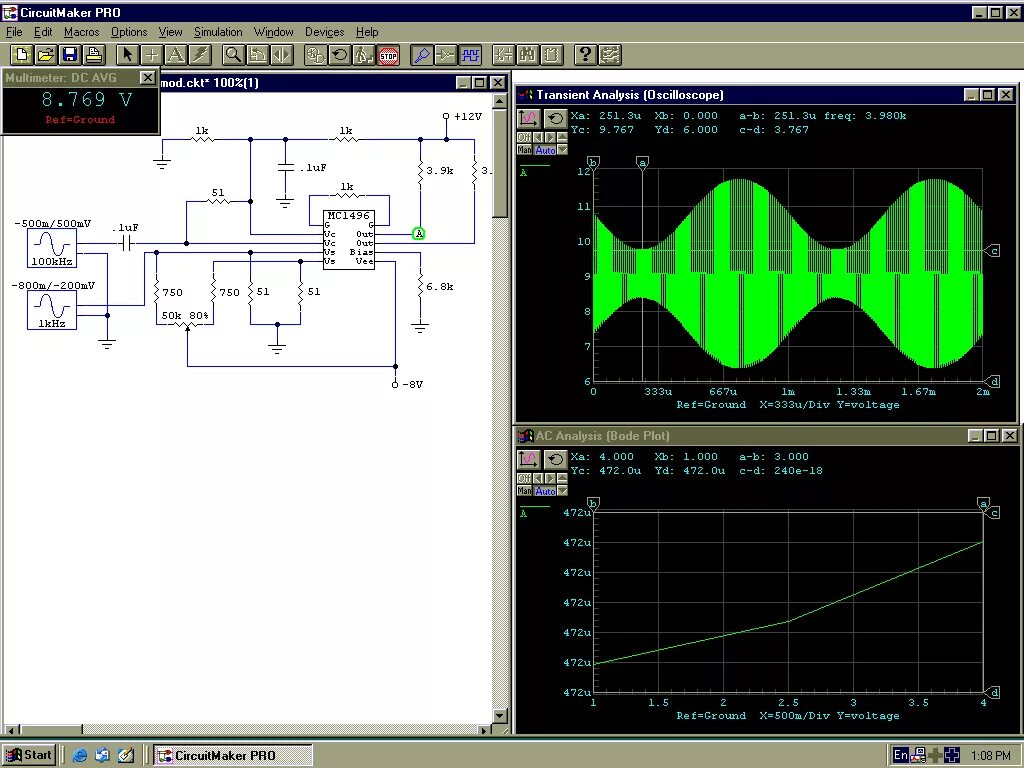Click cursor 'b' marker on Oscilloscope
Screen dimensions: 1024x768
(x=593, y=163)
